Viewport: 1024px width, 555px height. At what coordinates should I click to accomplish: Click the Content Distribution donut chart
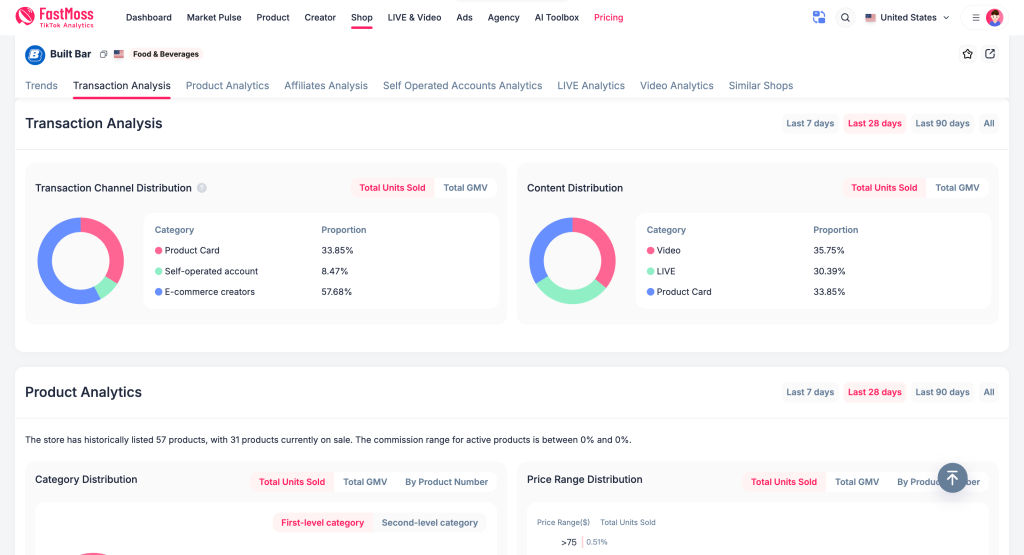point(572,261)
